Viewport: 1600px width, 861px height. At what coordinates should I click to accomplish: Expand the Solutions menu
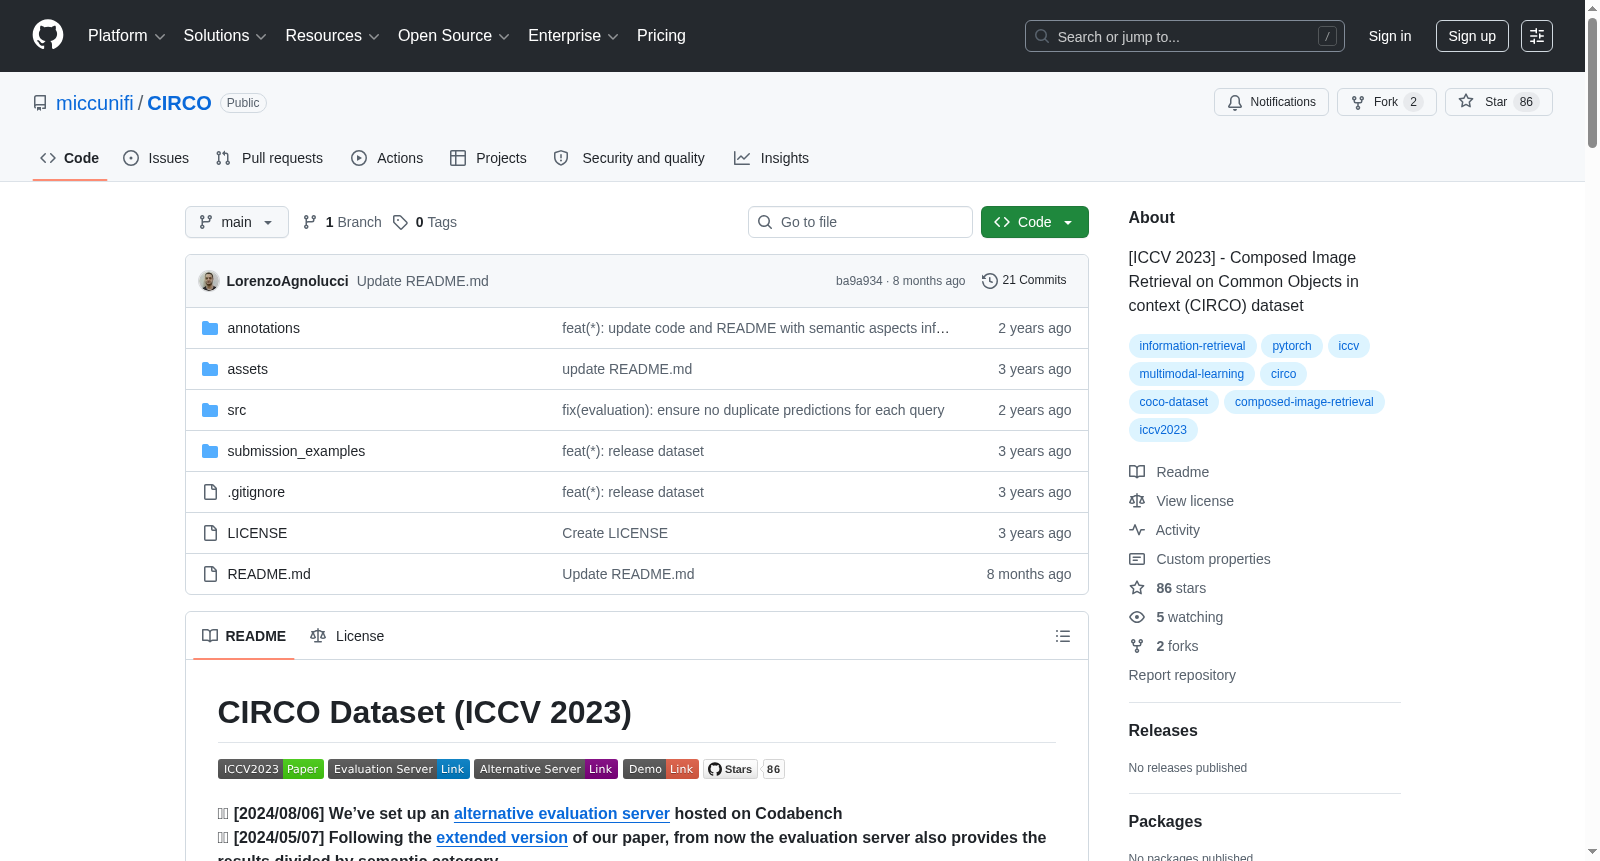225,36
